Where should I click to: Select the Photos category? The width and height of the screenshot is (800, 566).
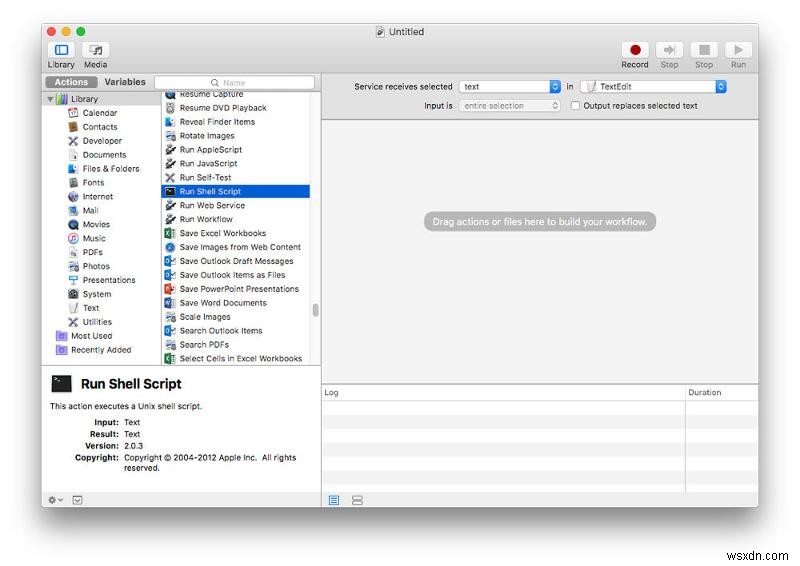[96, 266]
